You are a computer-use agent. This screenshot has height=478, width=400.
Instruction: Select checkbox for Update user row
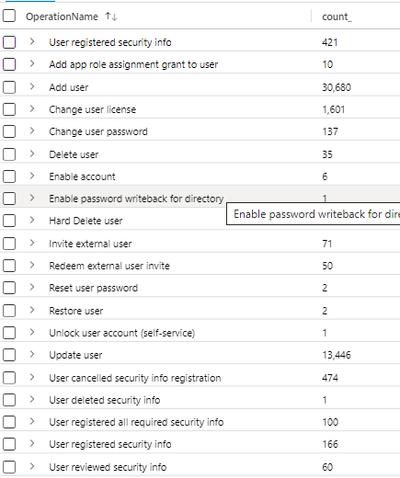9,355
